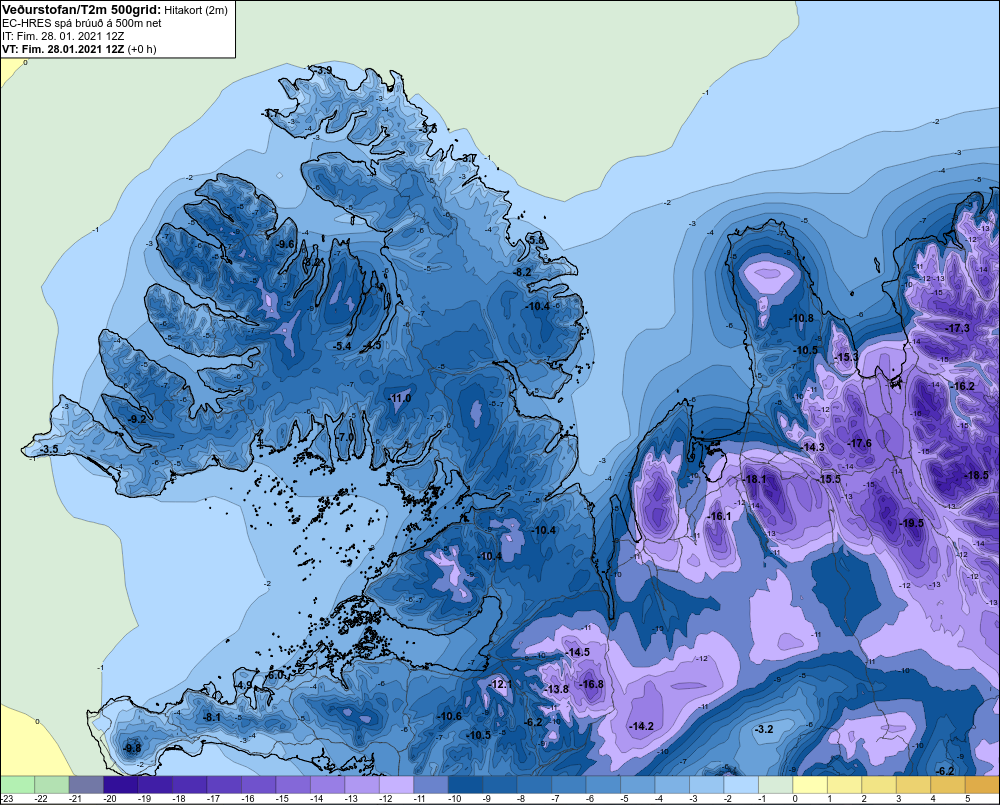
Task: Click the -13.8 temperature value
Action: tap(557, 690)
